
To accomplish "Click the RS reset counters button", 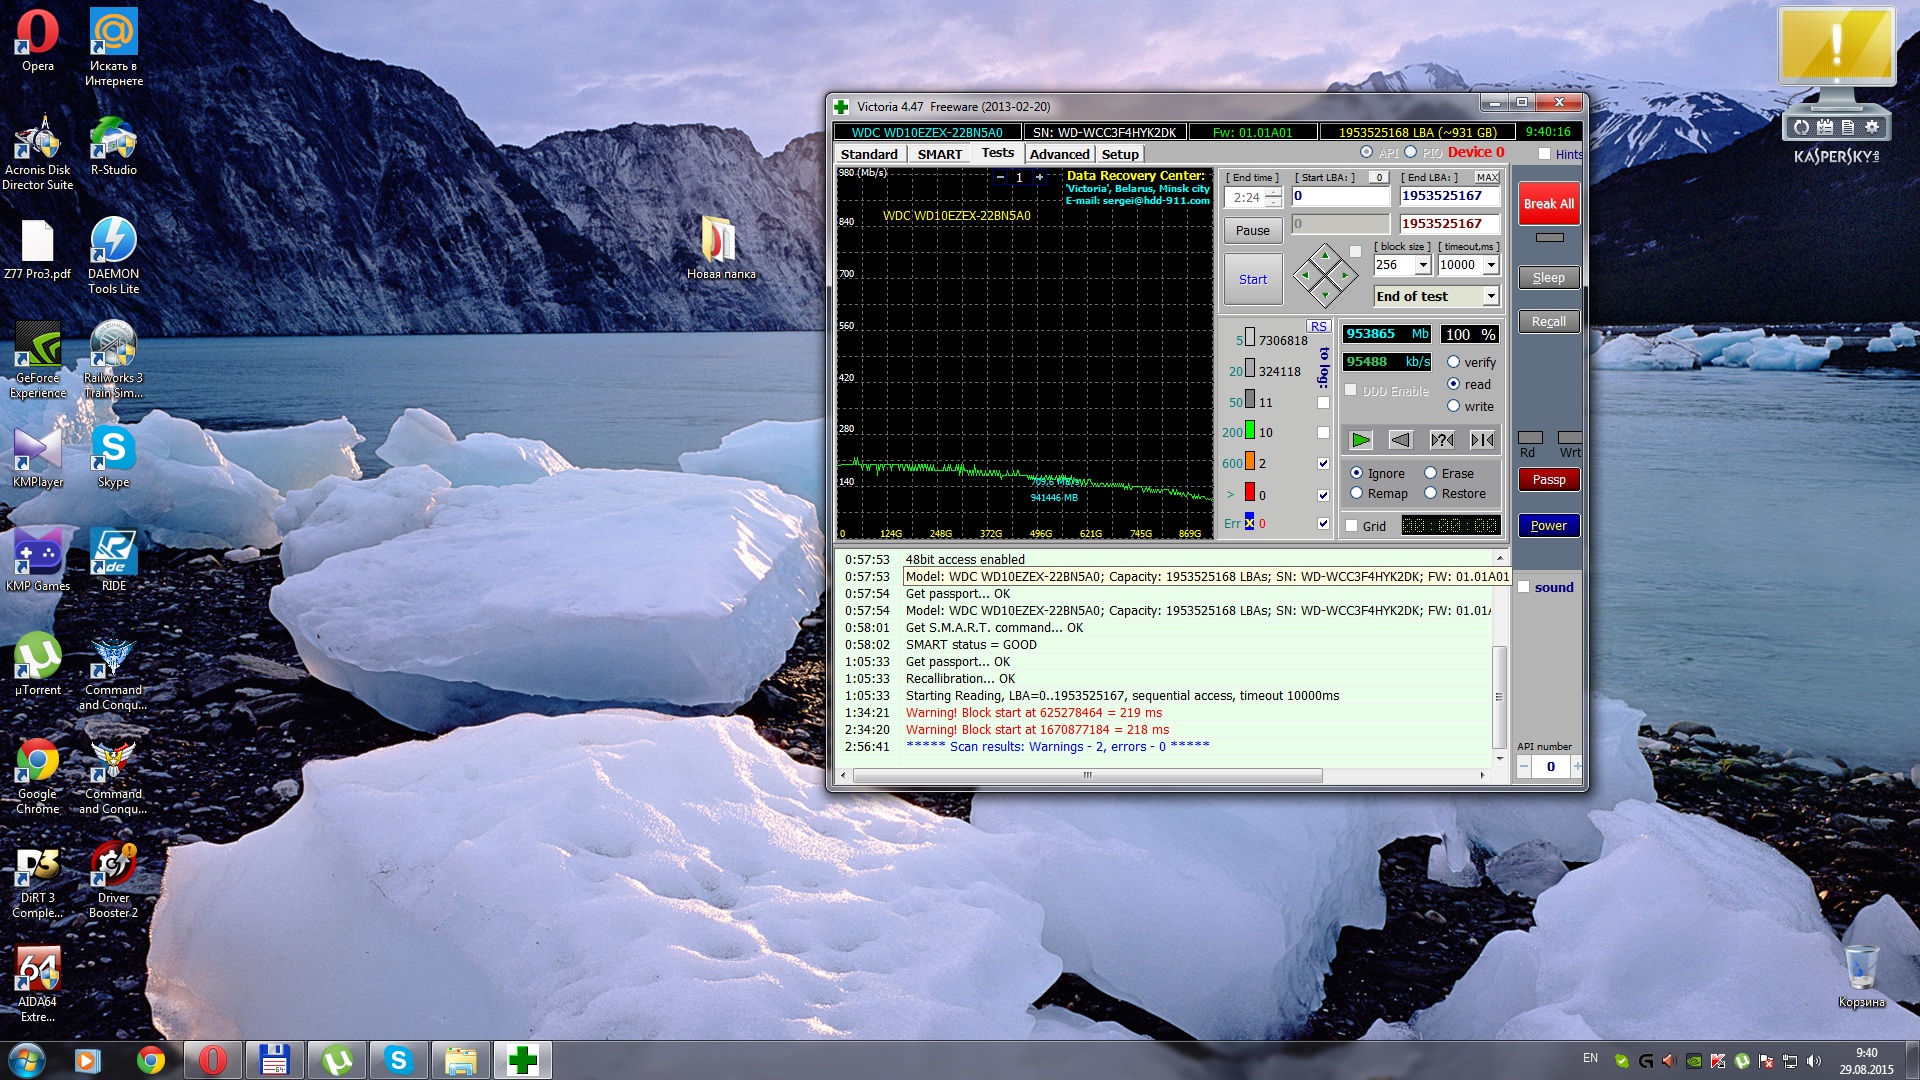I will point(1318,327).
